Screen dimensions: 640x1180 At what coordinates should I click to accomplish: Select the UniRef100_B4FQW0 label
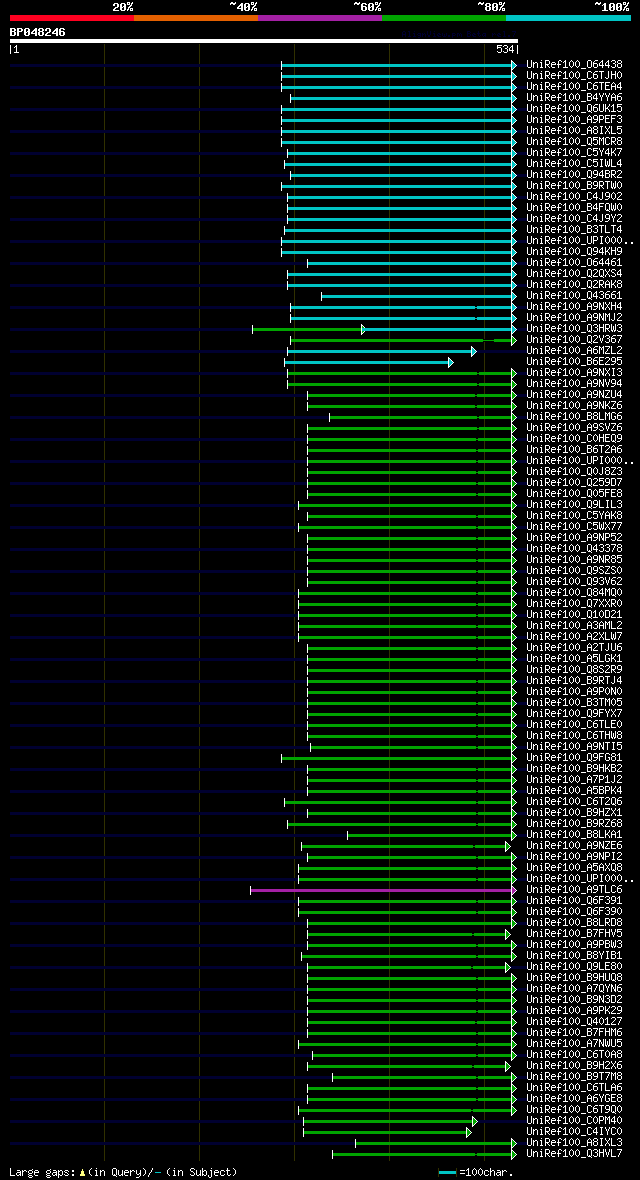click(574, 208)
